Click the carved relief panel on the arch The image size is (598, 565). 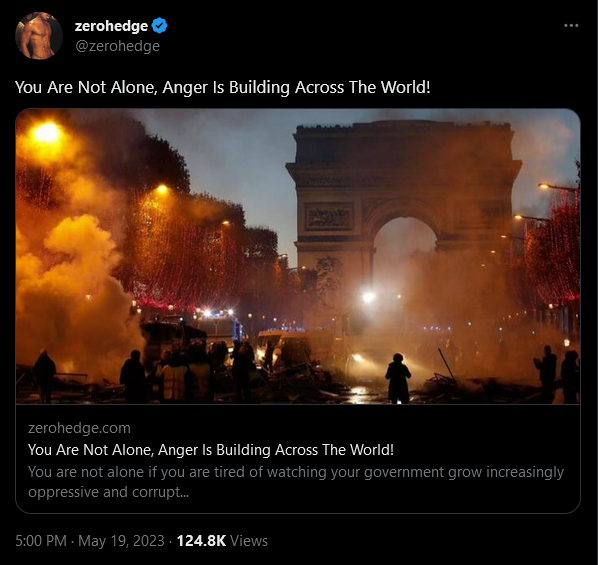[x=329, y=217]
